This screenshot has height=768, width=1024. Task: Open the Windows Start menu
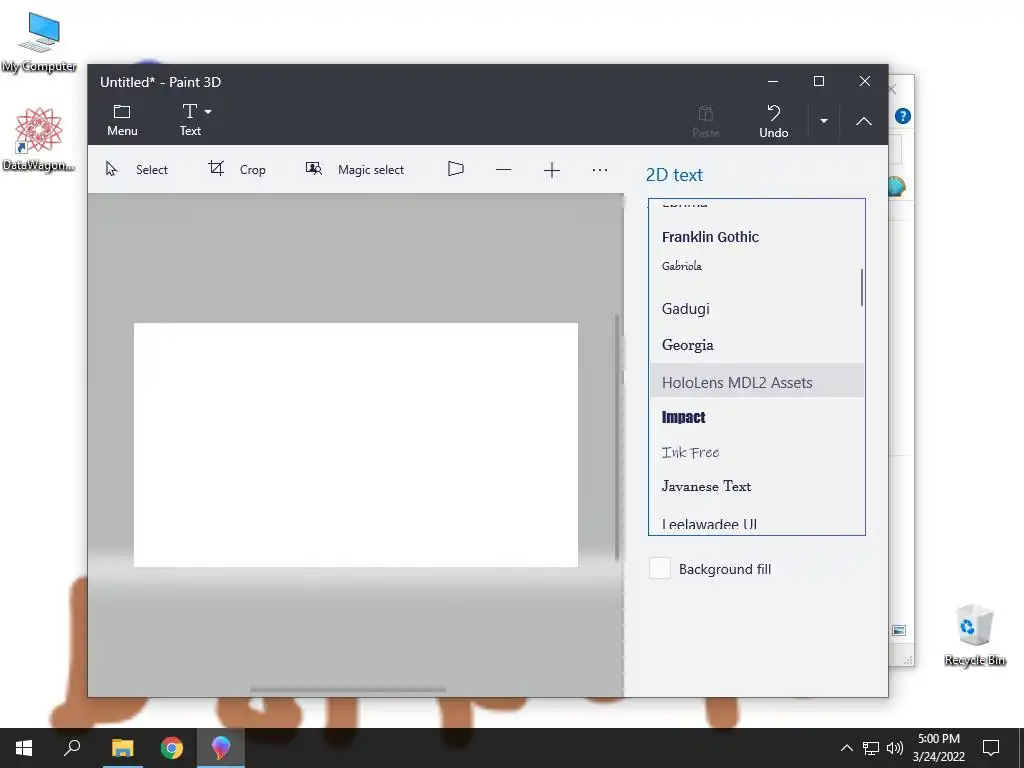24,748
